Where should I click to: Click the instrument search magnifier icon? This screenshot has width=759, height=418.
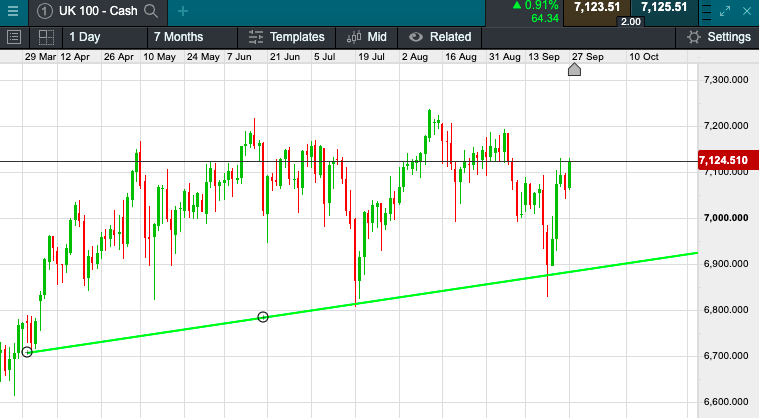[151, 12]
